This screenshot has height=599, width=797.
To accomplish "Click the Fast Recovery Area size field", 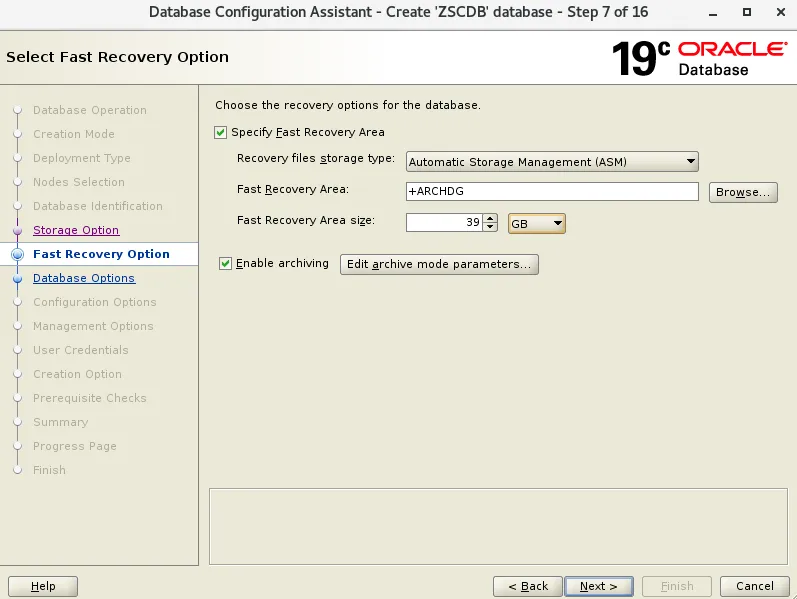I will 444,222.
